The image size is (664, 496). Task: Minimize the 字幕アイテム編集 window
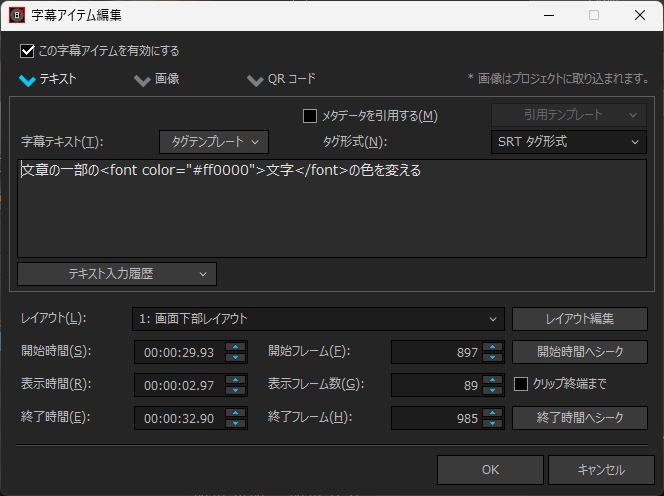coord(549,15)
